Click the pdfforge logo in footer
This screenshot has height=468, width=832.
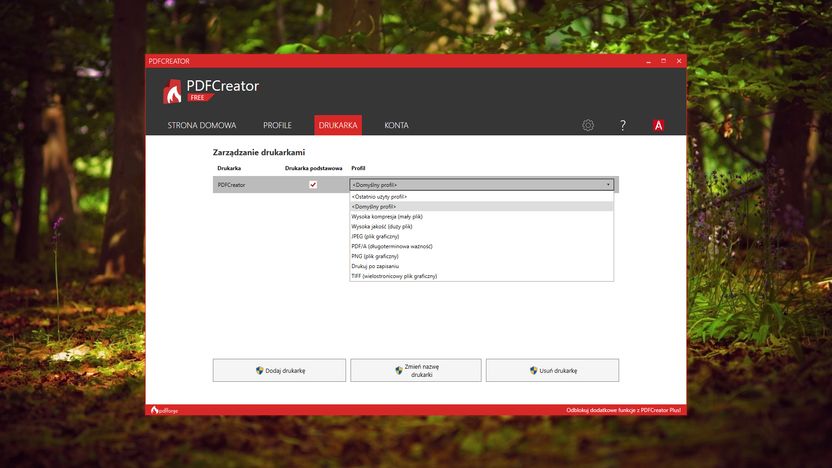point(164,410)
